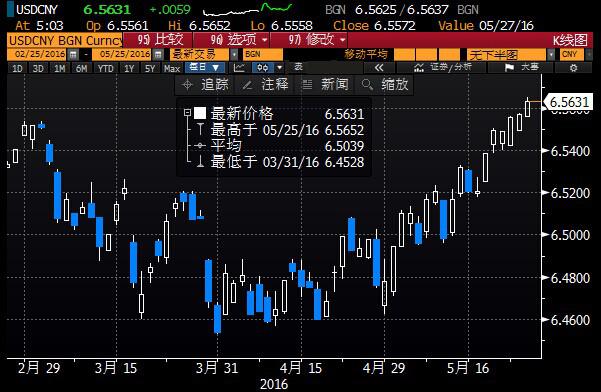Activate the 追踪 crosshair tool

[205, 84]
